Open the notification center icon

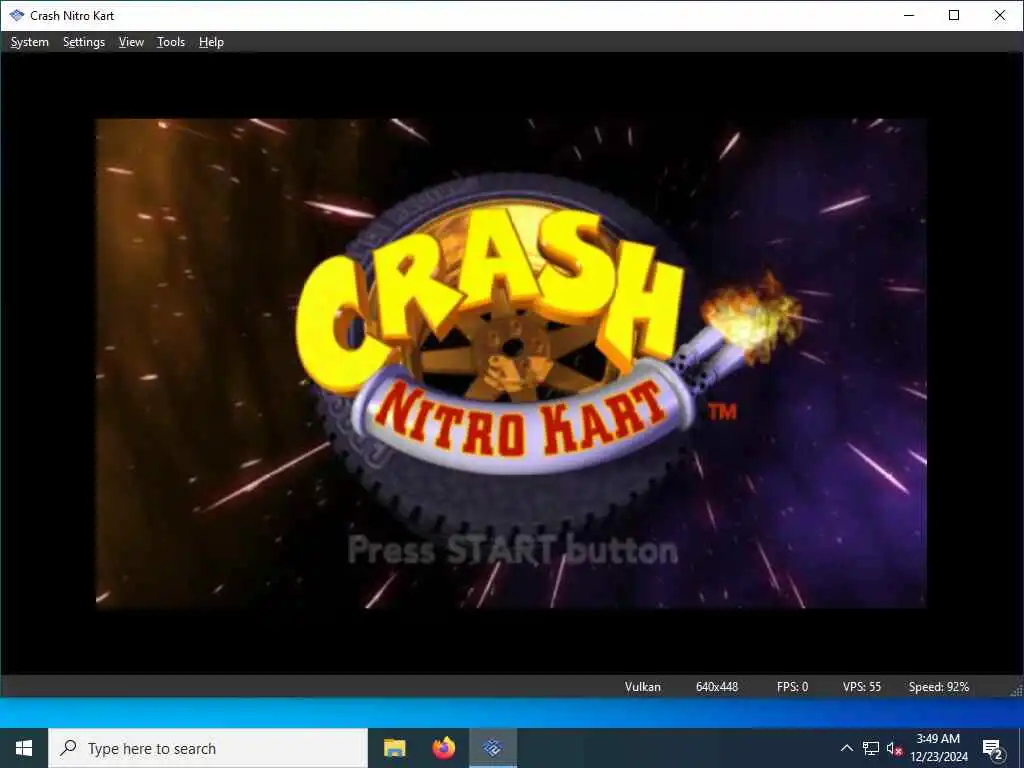click(992, 748)
